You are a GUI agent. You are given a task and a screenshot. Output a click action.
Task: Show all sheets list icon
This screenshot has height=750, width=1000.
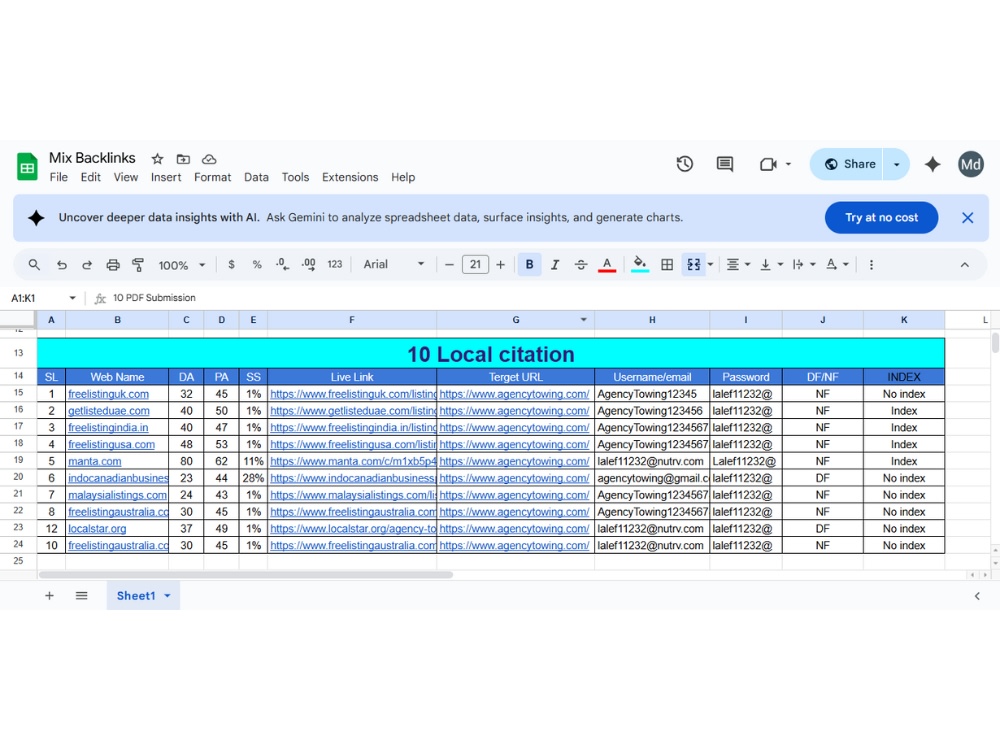[x=82, y=596]
